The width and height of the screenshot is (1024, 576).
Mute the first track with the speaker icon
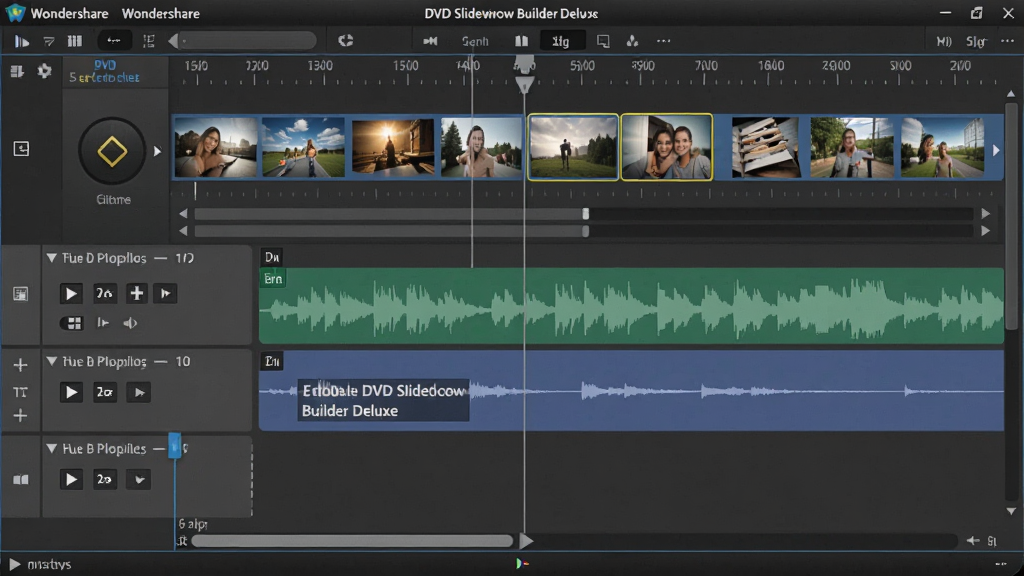click(131, 323)
